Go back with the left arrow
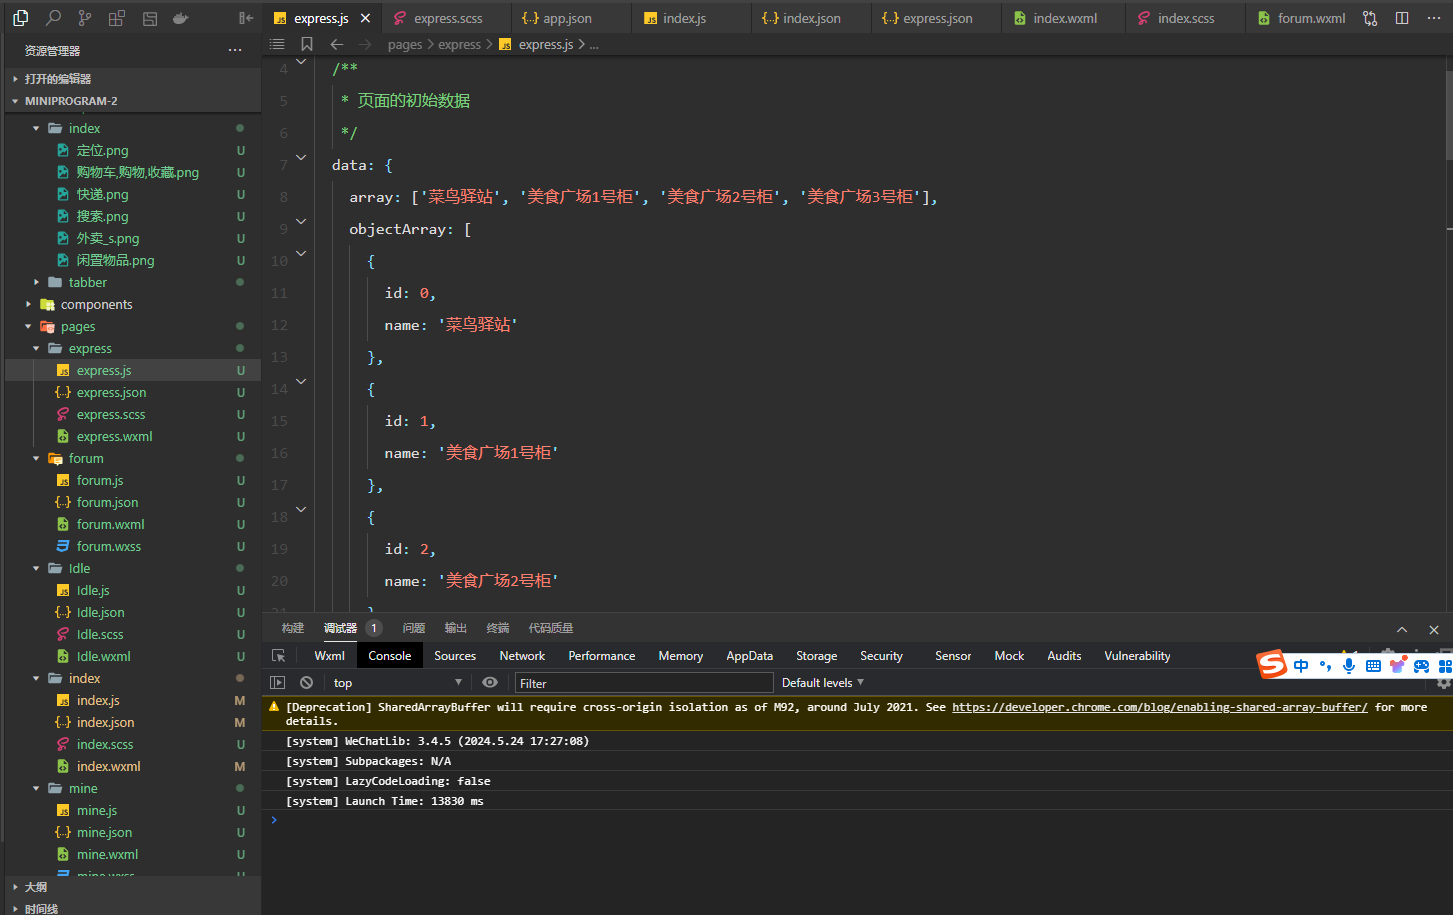The width and height of the screenshot is (1453, 915). coord(336,44)
